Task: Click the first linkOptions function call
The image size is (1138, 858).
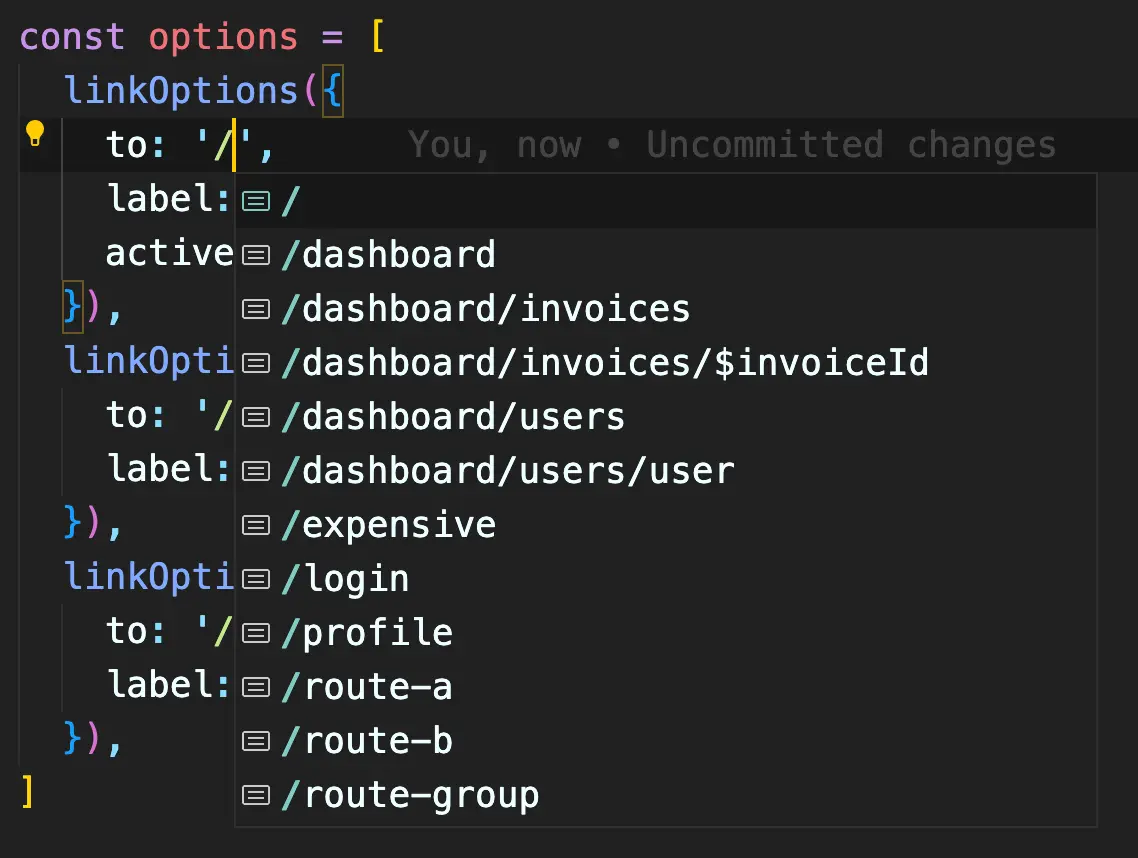Action: pos(180,92)
